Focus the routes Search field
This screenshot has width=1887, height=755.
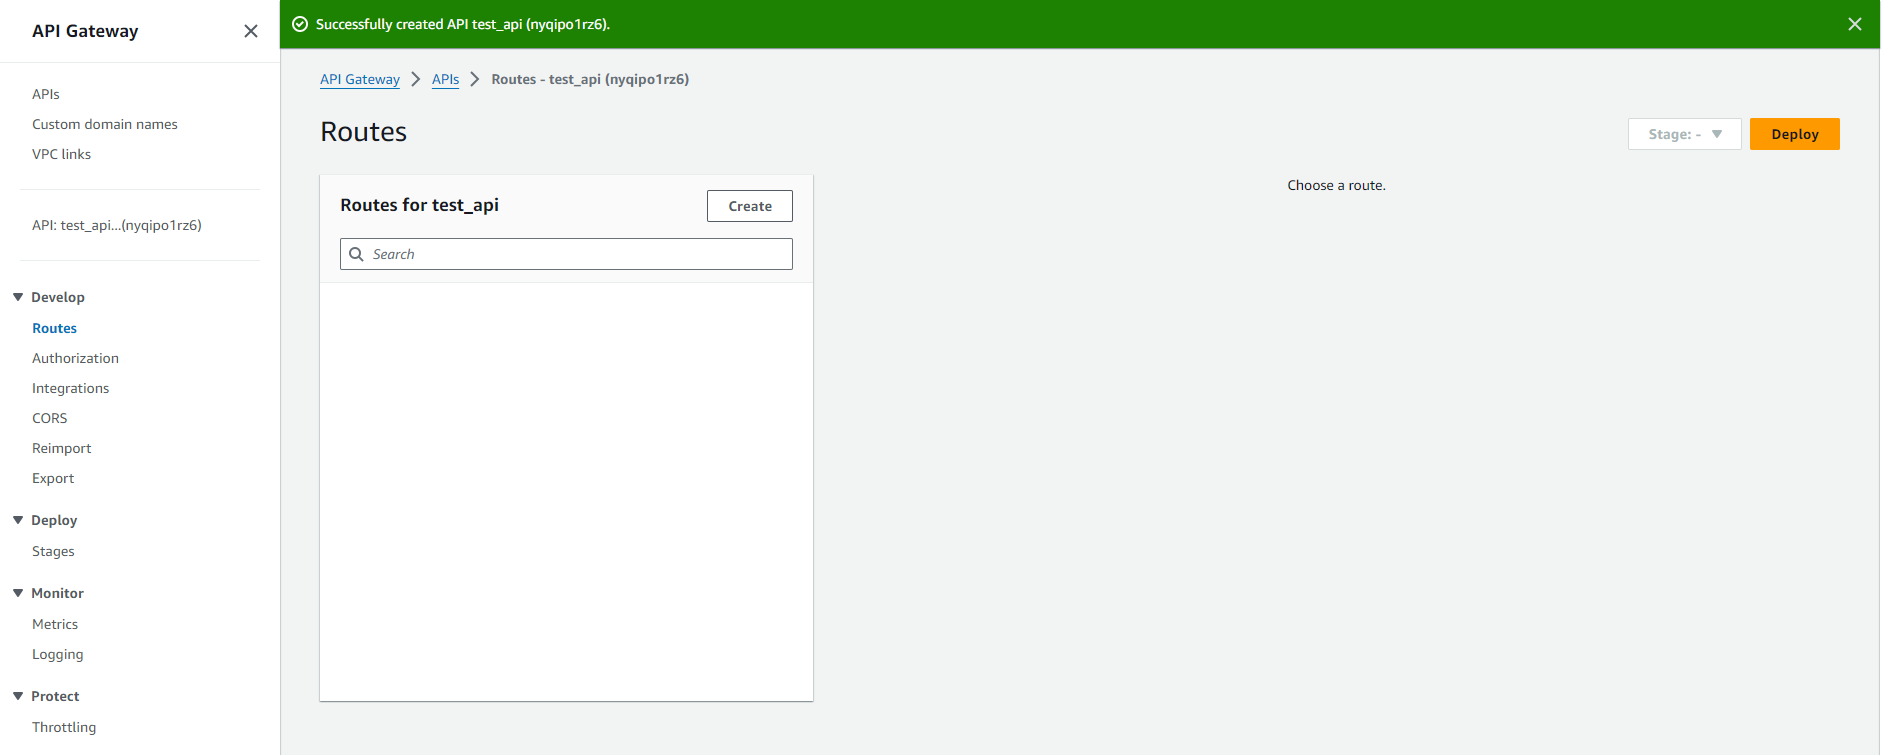tap(566, 254)
